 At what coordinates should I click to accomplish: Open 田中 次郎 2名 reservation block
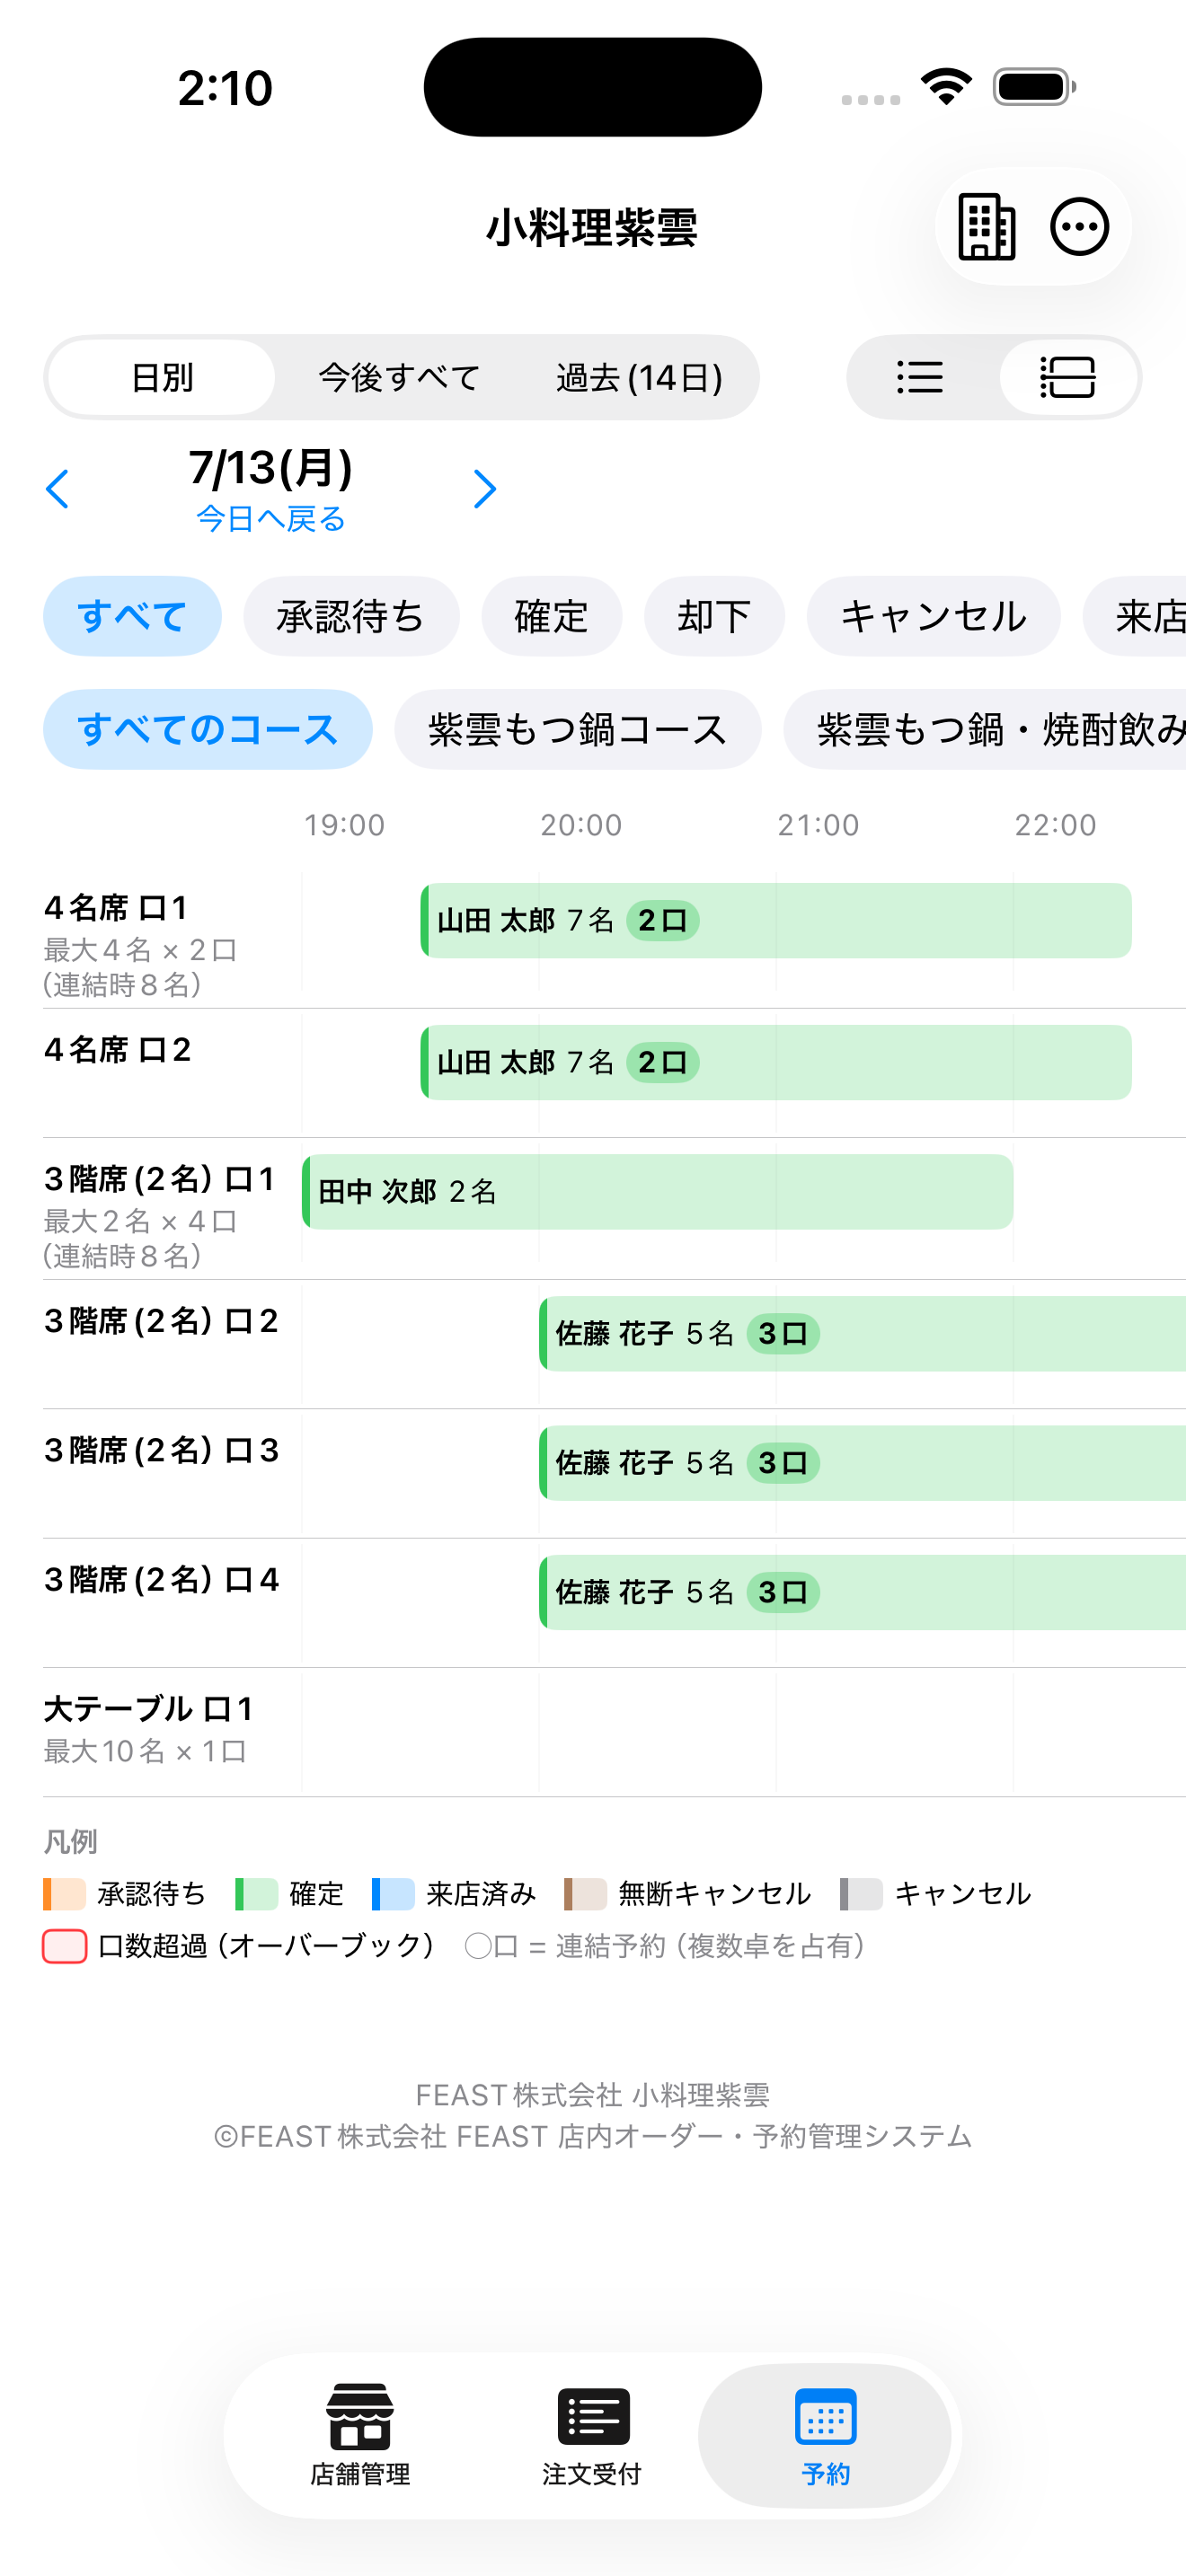point(658,1191)
